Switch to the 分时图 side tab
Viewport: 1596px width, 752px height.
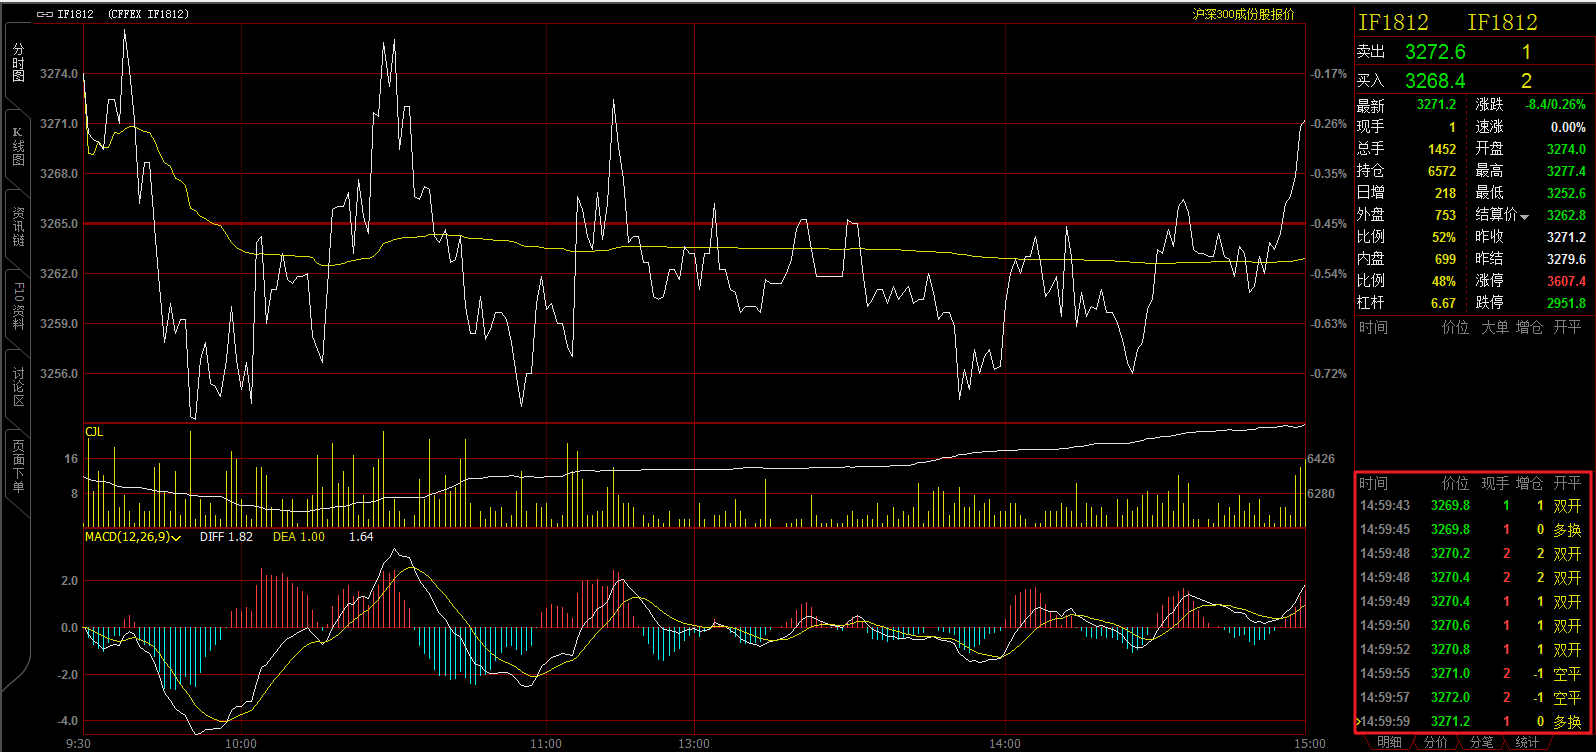[18, 63]
